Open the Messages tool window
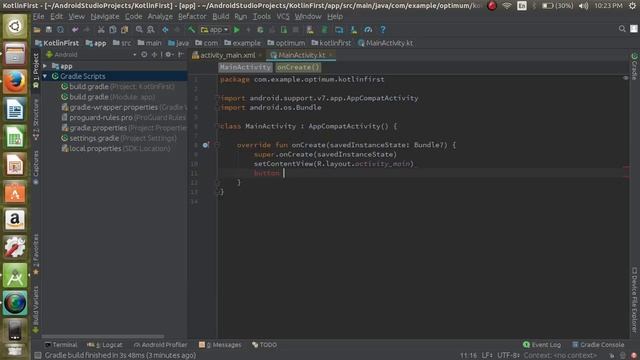The width and height of the screenshot is (640, 360). click(x=220, y=345)
